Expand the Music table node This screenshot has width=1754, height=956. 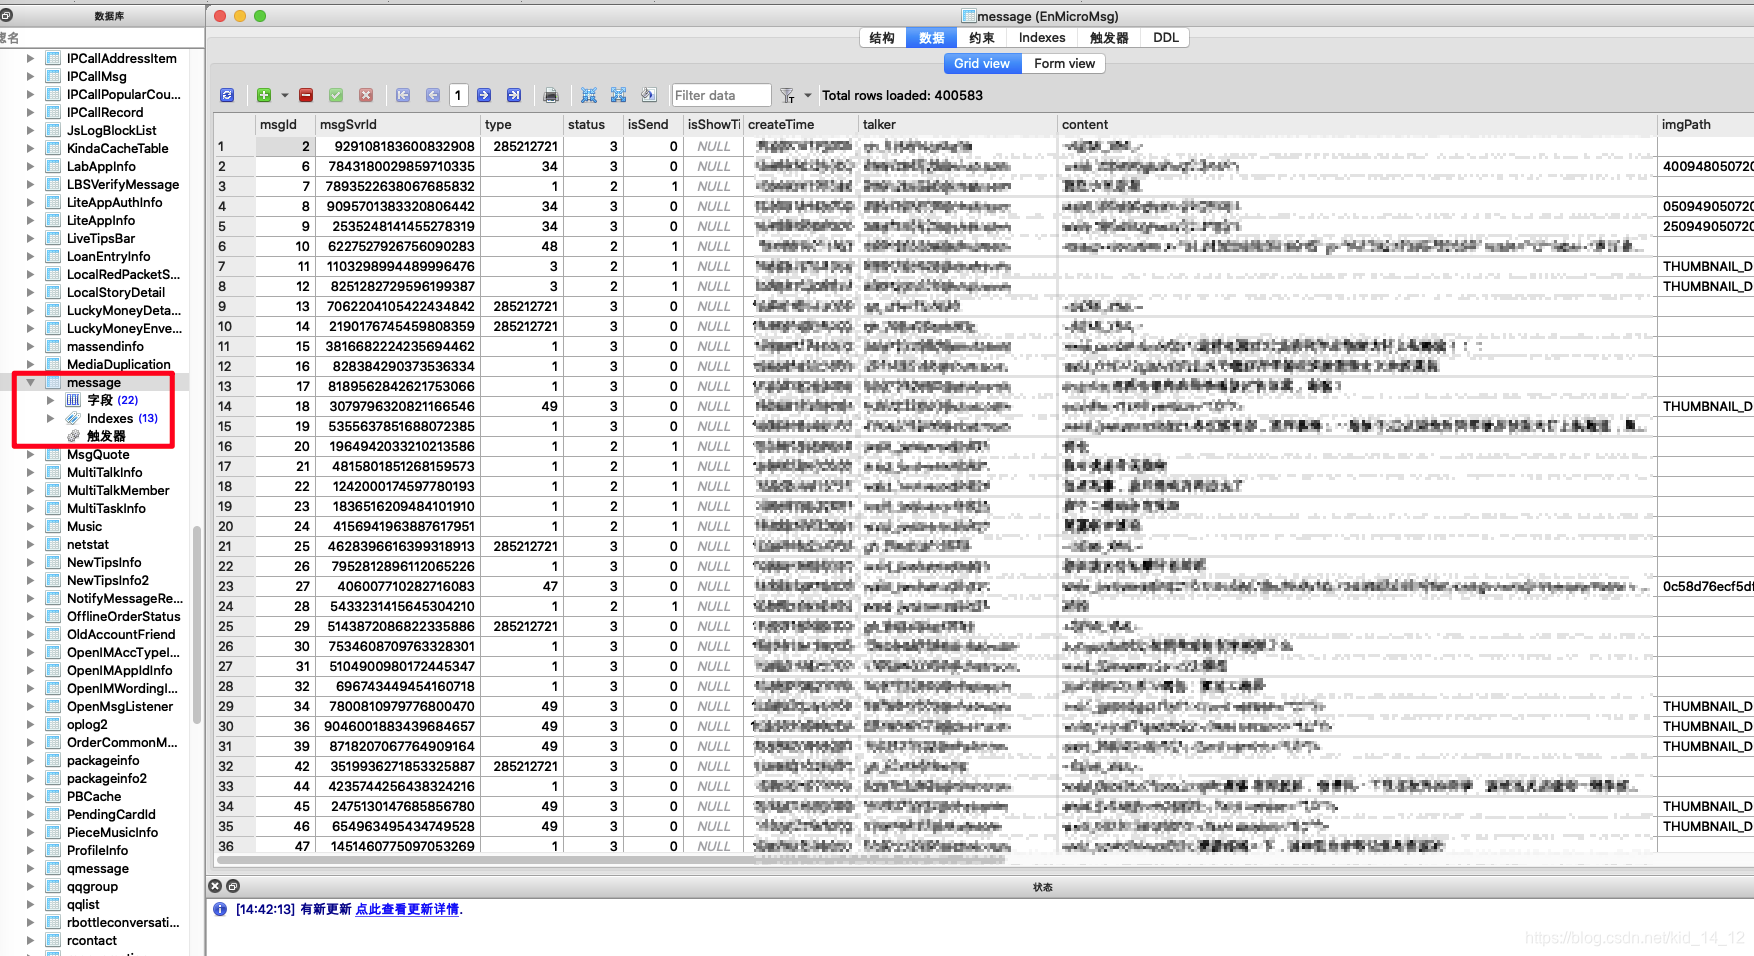(x=30, y=527)
